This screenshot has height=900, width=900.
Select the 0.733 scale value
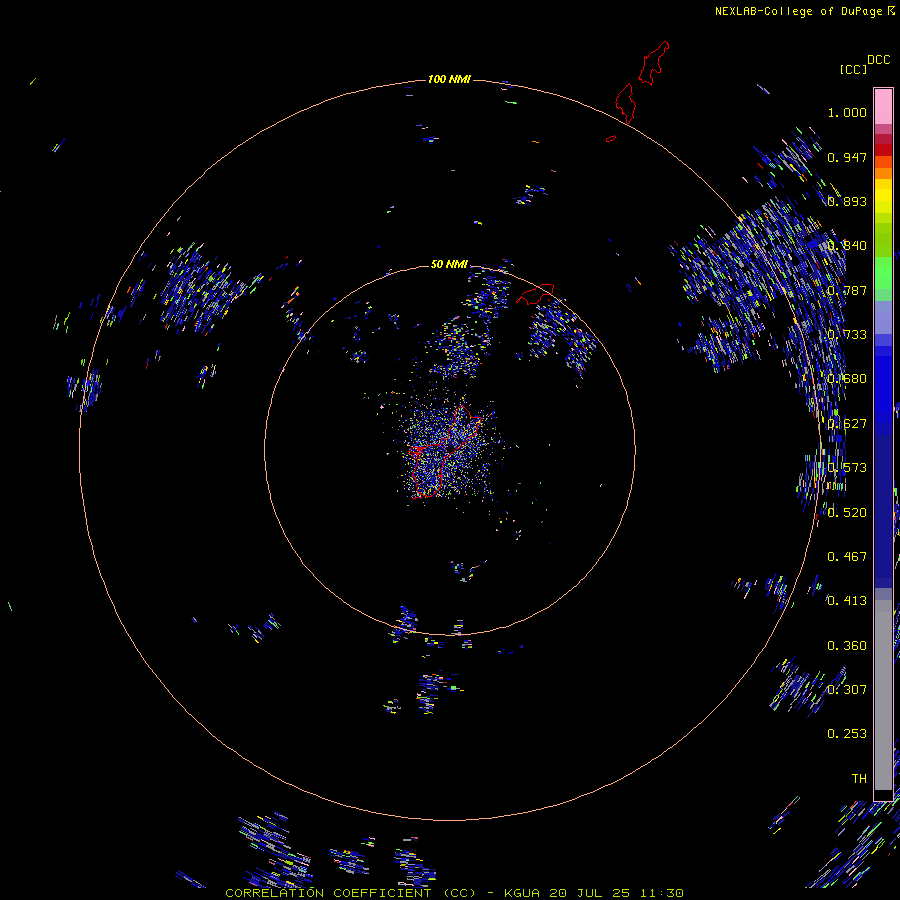click(x=847, y=335)
